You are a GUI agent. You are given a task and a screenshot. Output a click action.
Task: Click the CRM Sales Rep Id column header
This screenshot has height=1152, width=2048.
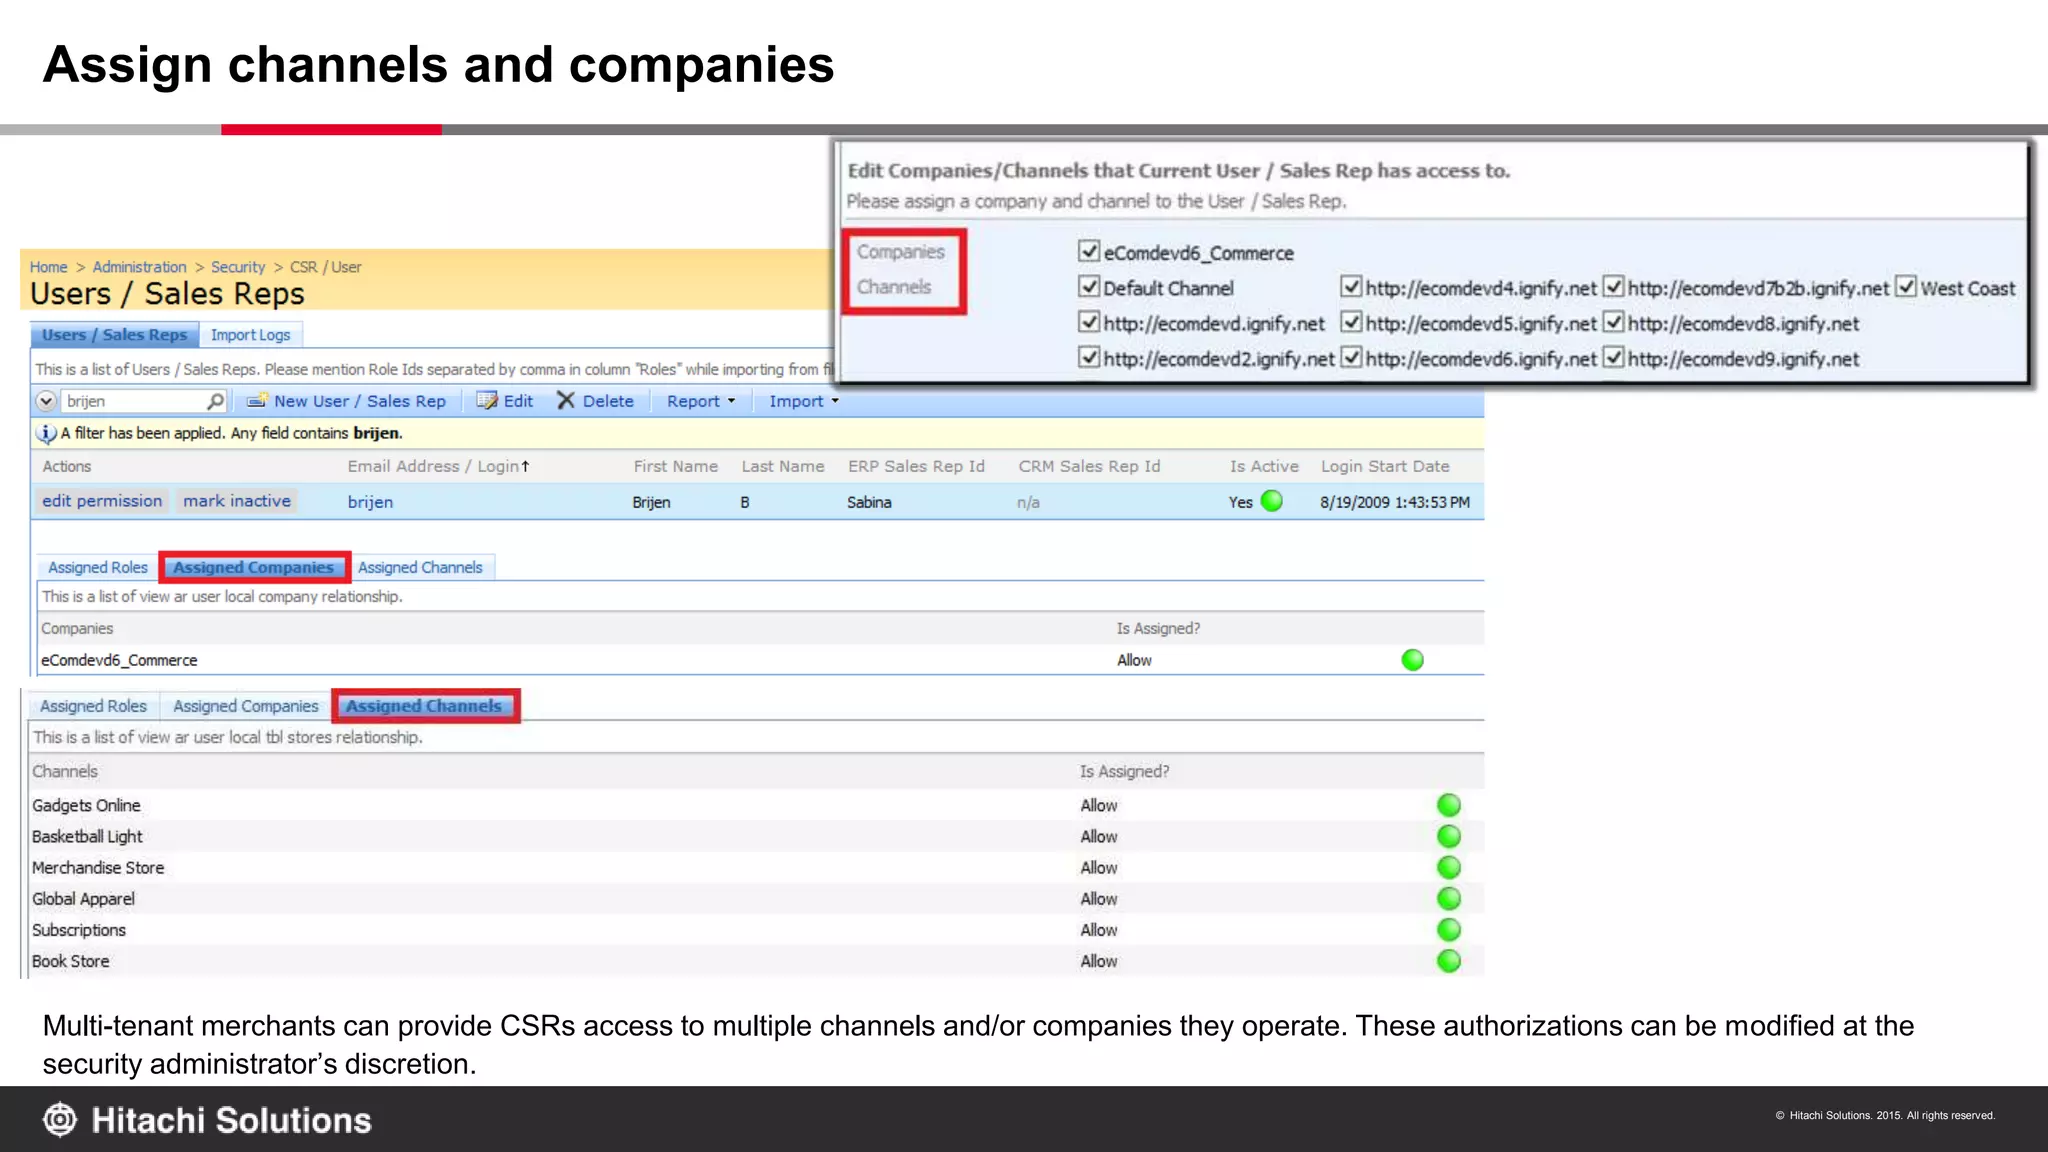(x=1089, y=466)
